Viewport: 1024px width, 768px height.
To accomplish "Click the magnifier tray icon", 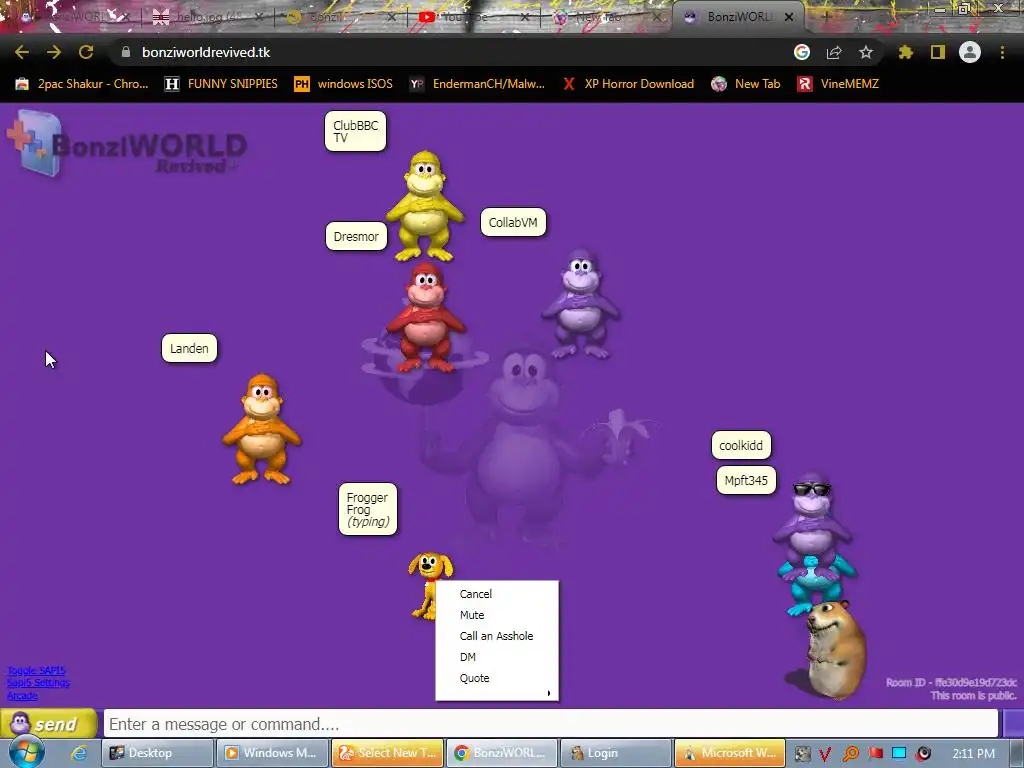I will click(x=850, y=754).
